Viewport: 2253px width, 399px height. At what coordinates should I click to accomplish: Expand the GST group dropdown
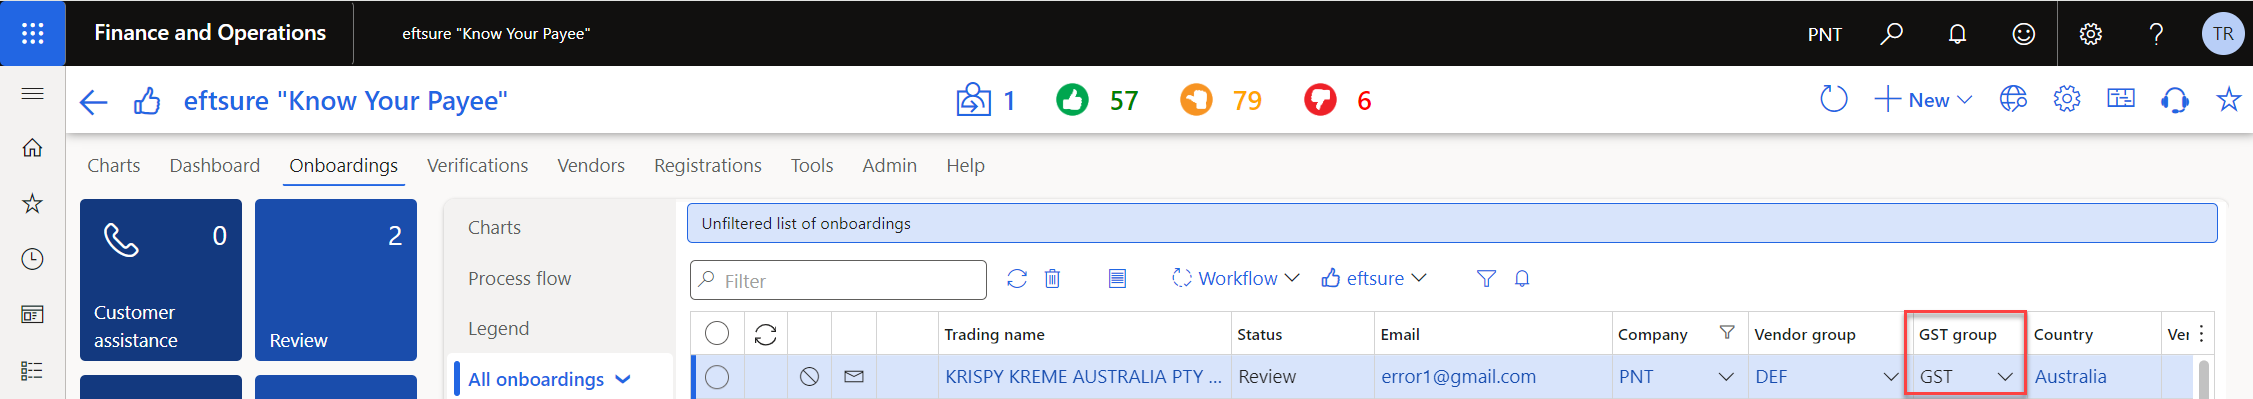[x=2005, y=377]
